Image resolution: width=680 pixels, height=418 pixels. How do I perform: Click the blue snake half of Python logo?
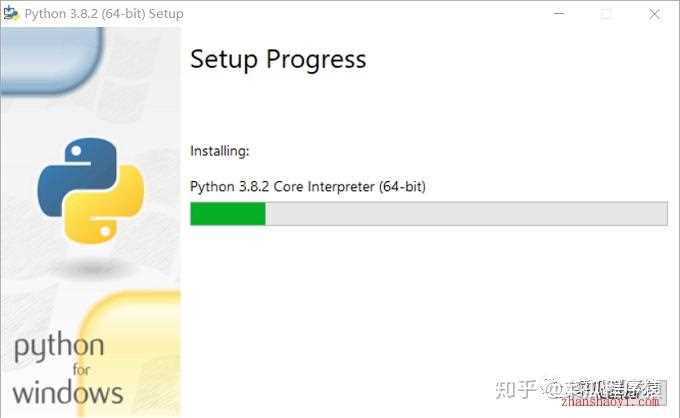pos(78,176)
